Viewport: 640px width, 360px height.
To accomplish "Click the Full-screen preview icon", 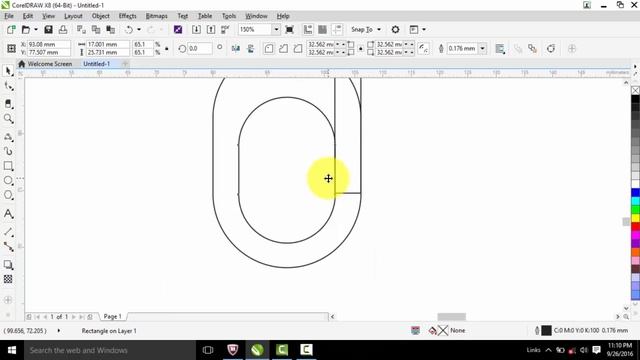I will 289,29.
